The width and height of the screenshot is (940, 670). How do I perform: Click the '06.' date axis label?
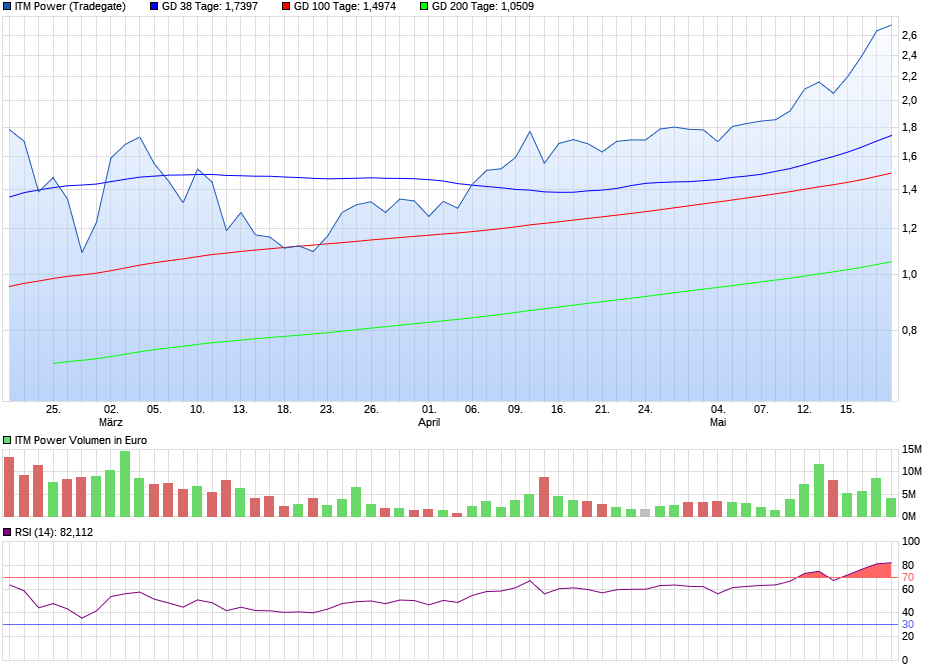click(x=472, y=409)
